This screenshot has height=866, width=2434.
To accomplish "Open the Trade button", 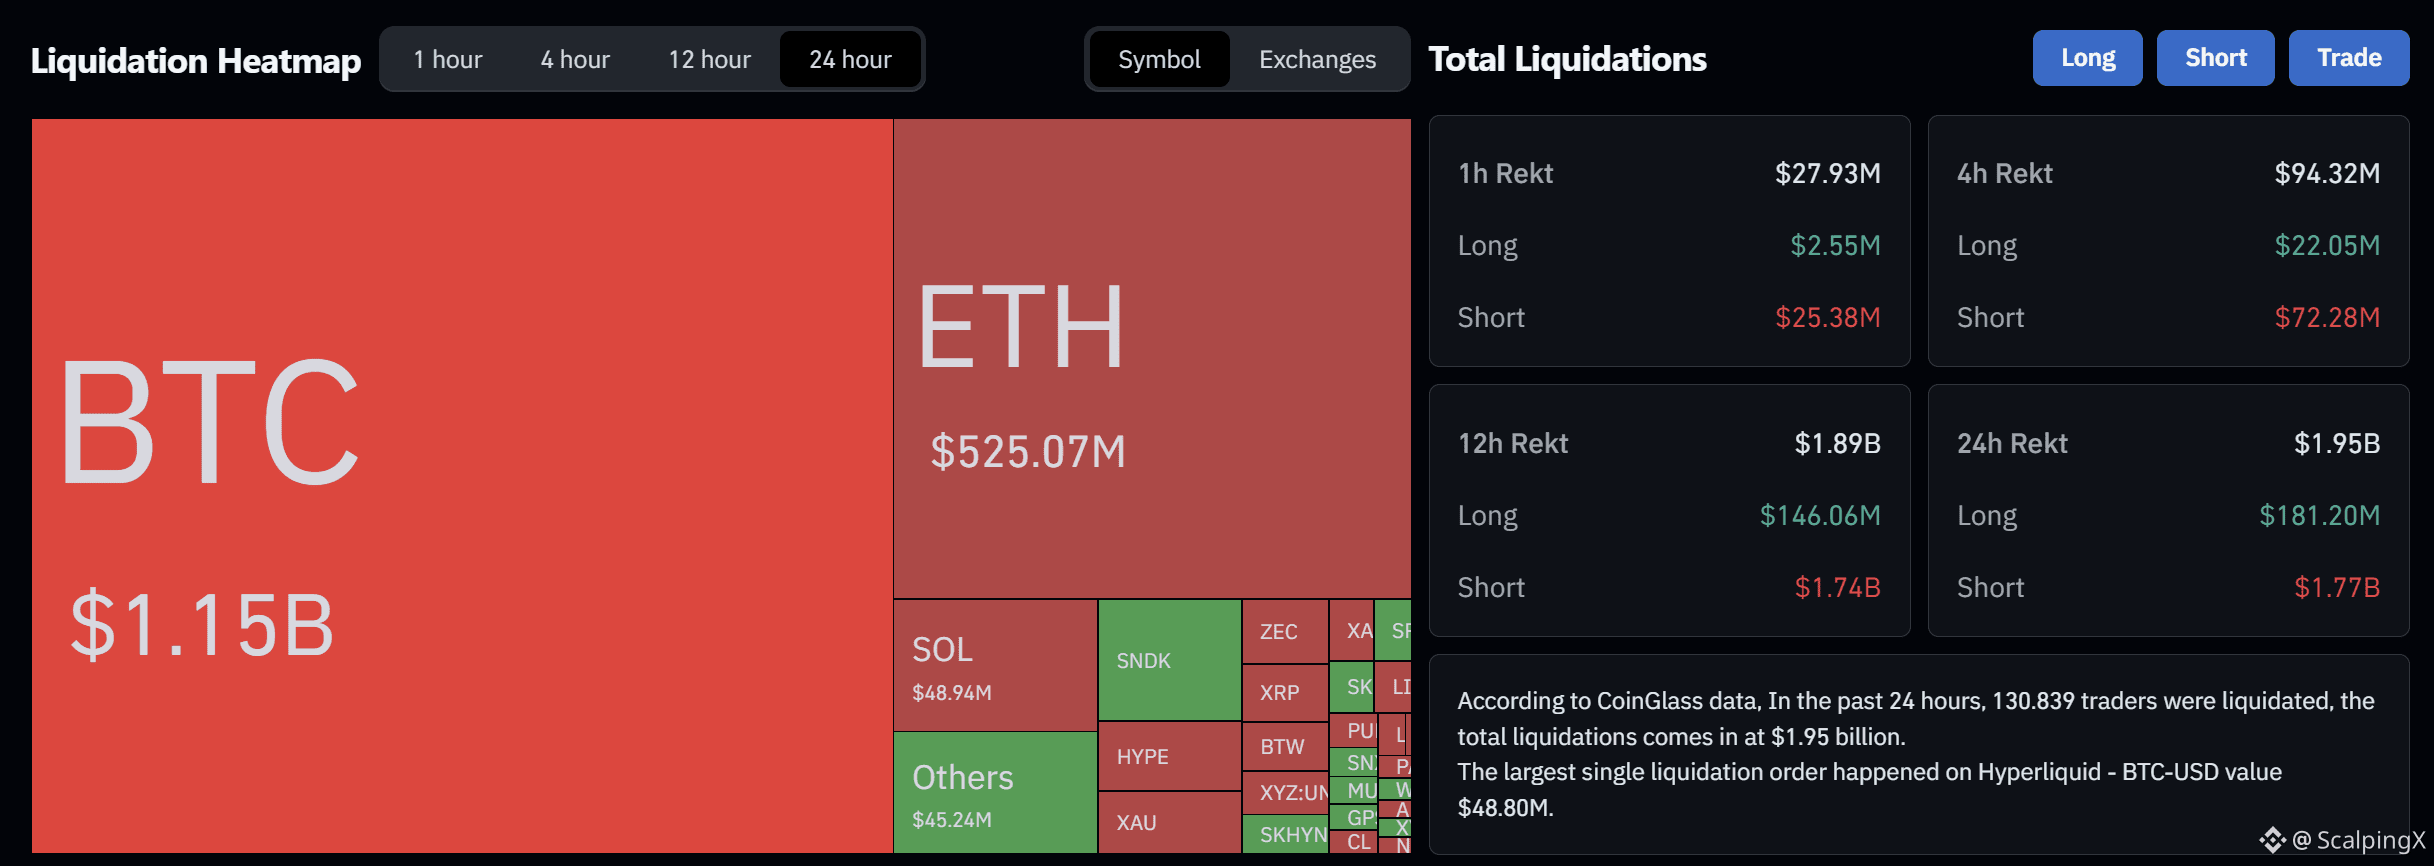I will click(x=2348, y=58).
